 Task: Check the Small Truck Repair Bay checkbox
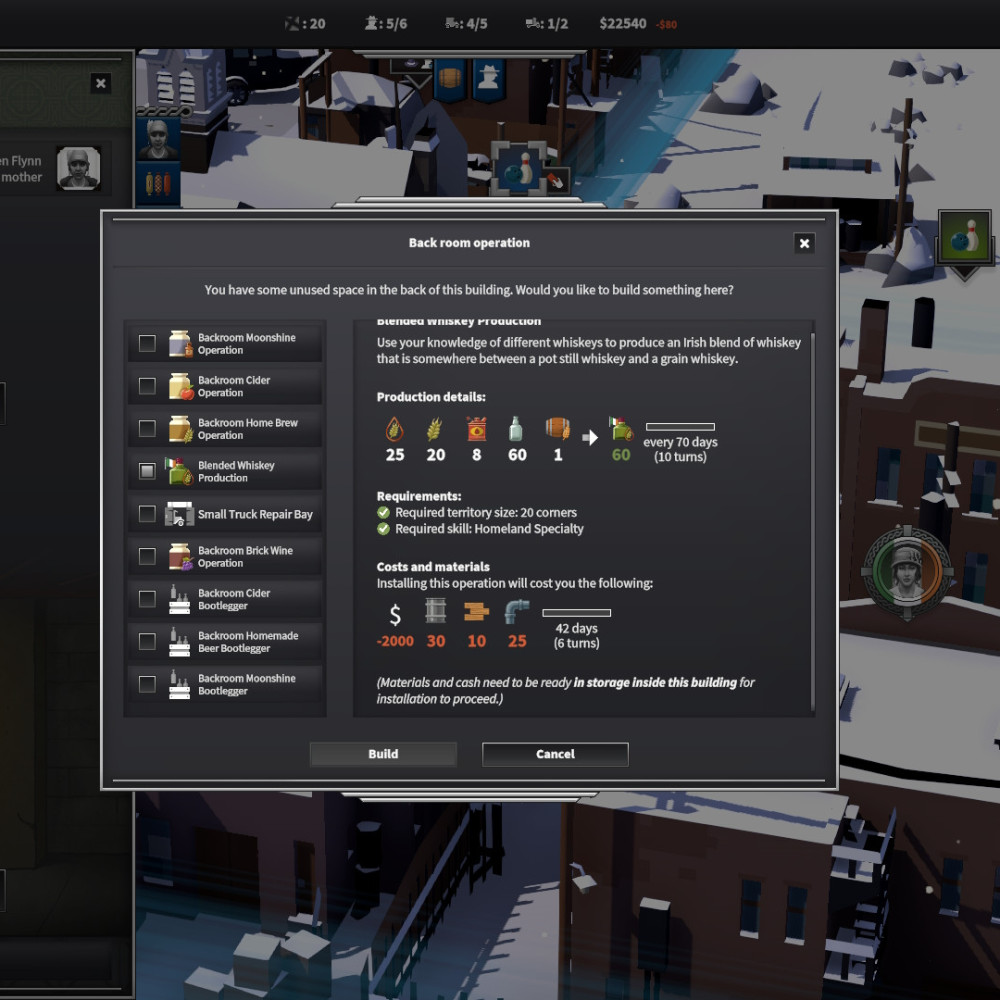pos(147,514)
